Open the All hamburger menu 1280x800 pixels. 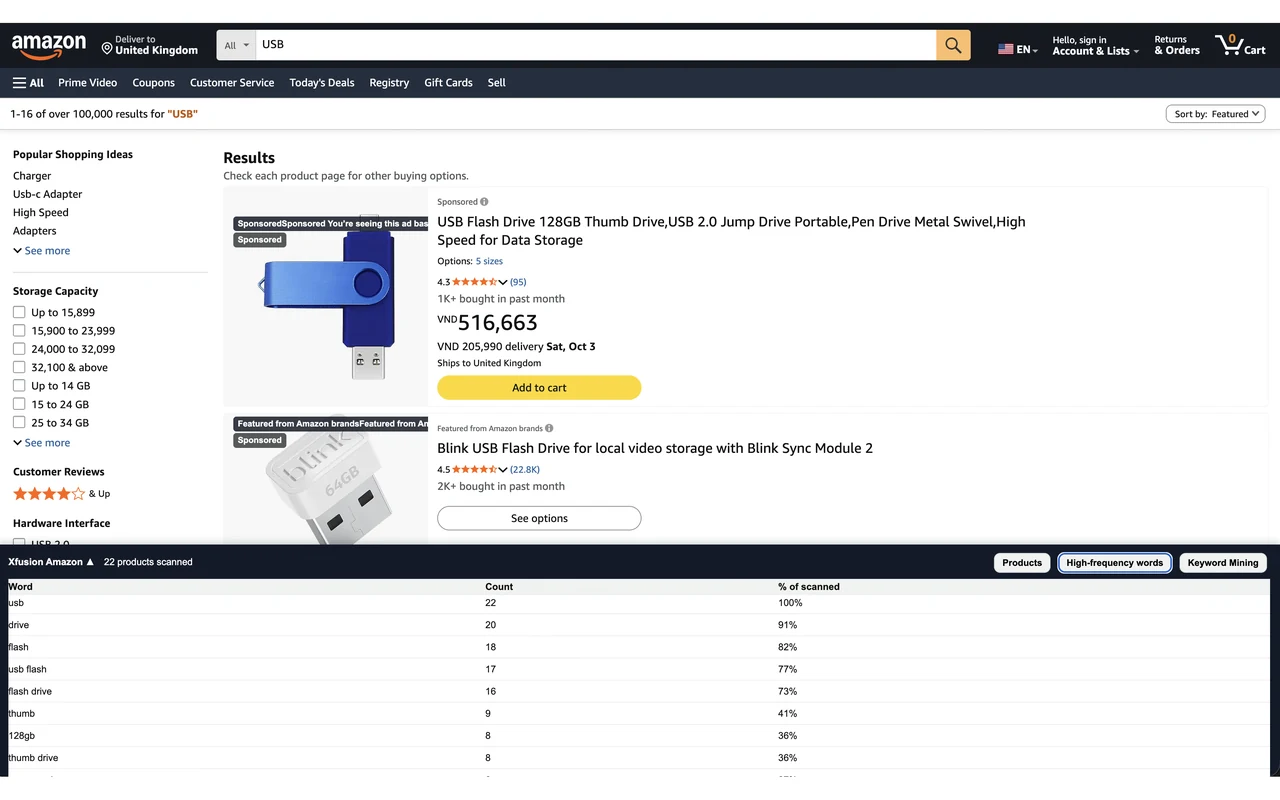(28, 83)
